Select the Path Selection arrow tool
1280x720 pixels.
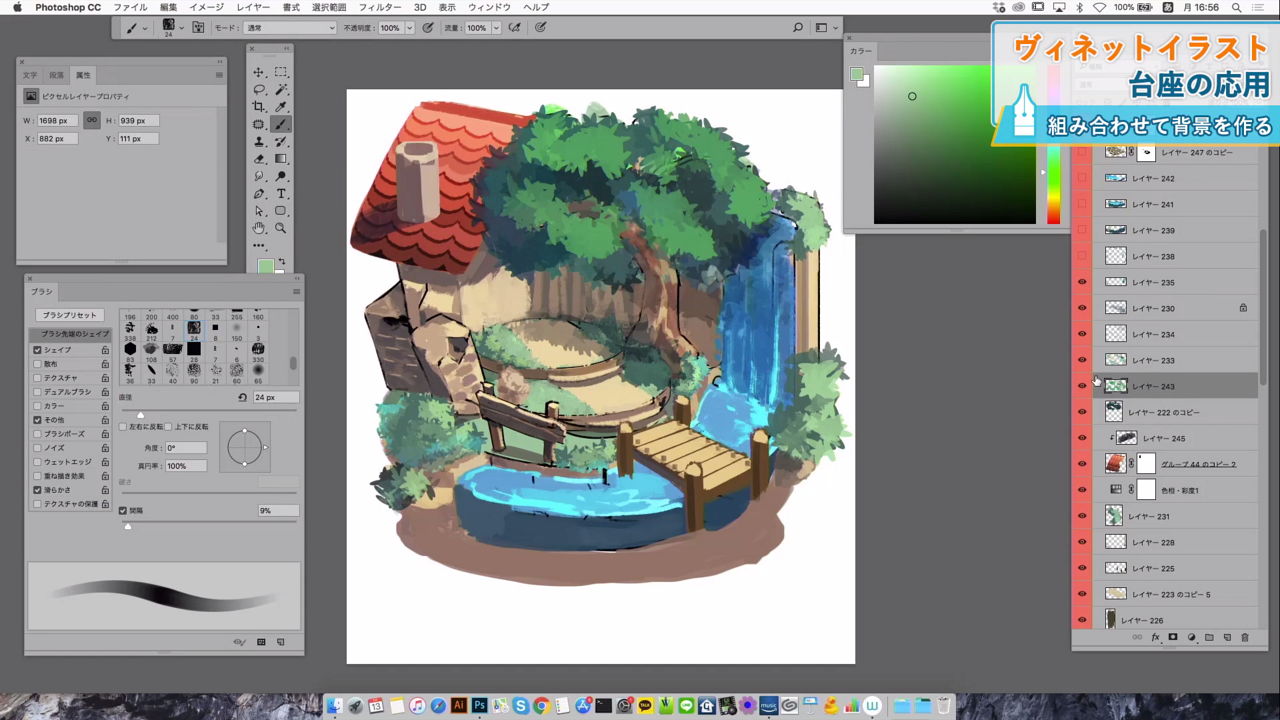coord(259,211)
